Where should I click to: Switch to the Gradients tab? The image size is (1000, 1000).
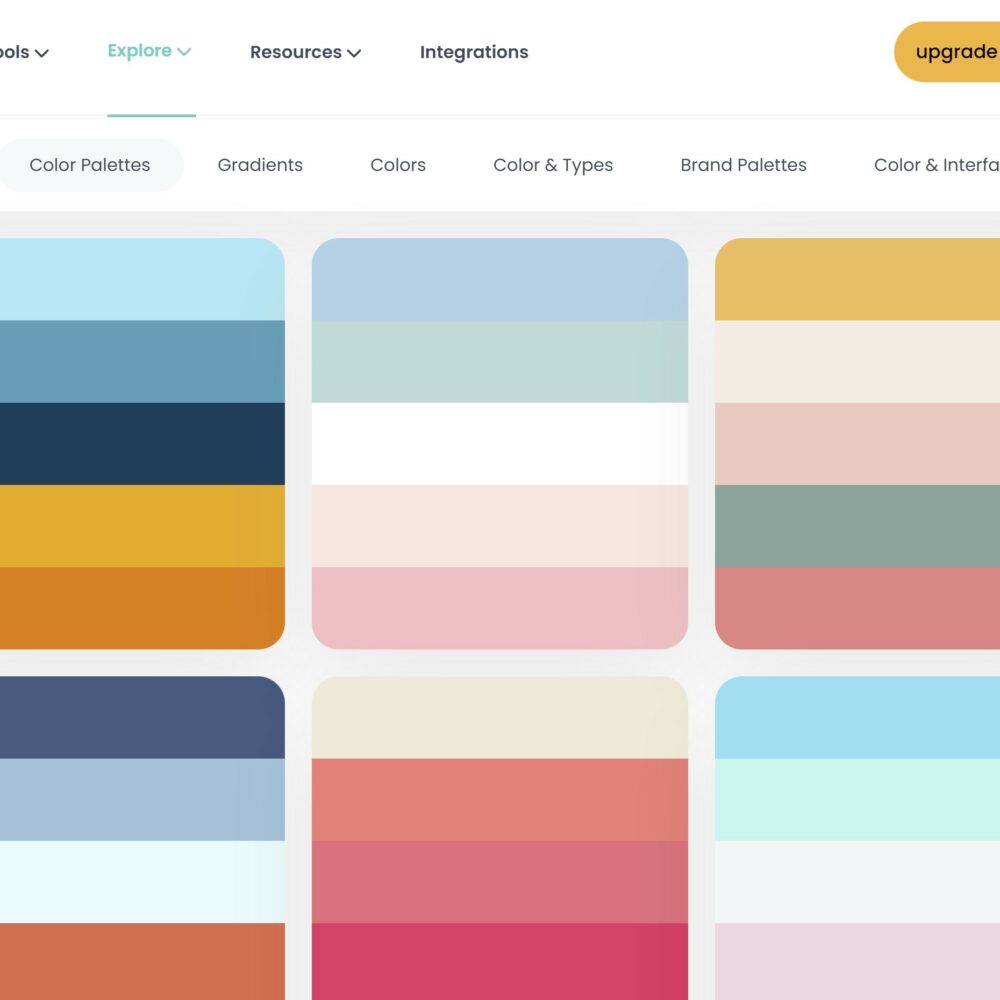click(259, 165)
